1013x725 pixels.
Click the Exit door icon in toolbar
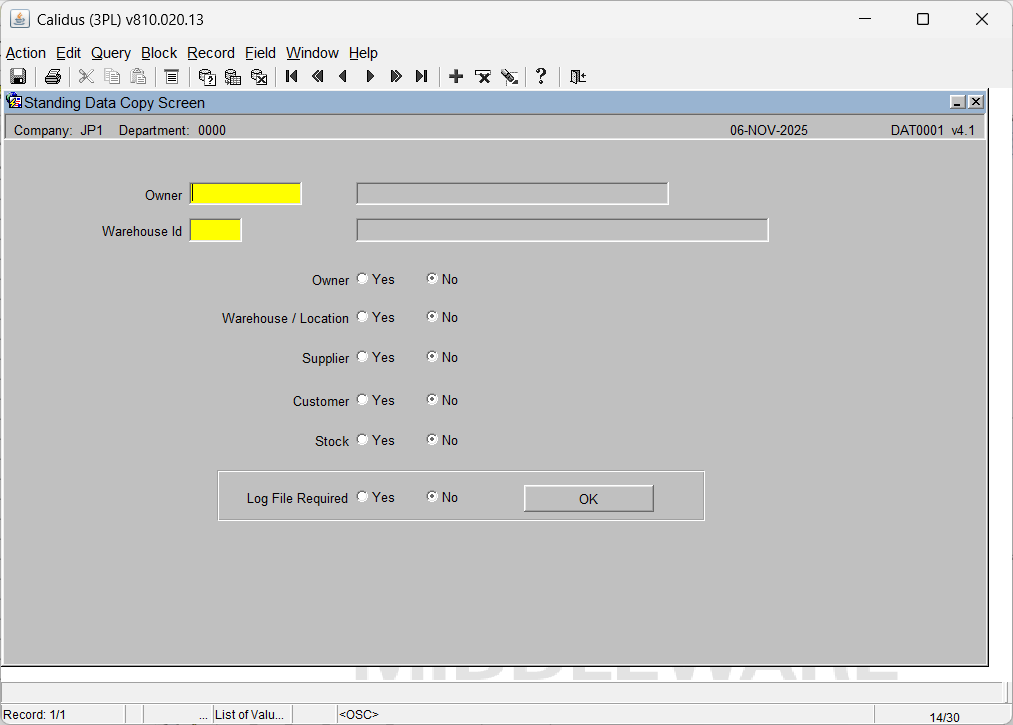(577, 77)
